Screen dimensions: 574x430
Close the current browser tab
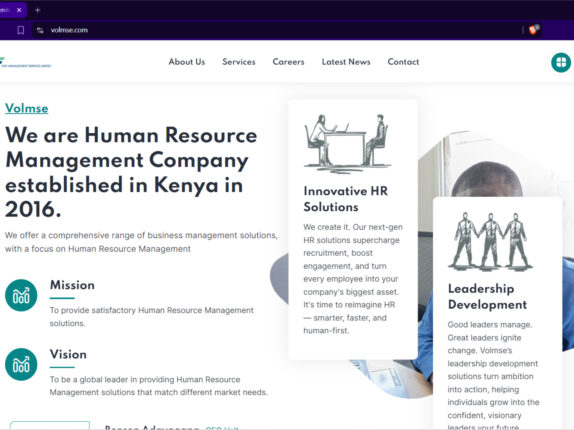19,10
